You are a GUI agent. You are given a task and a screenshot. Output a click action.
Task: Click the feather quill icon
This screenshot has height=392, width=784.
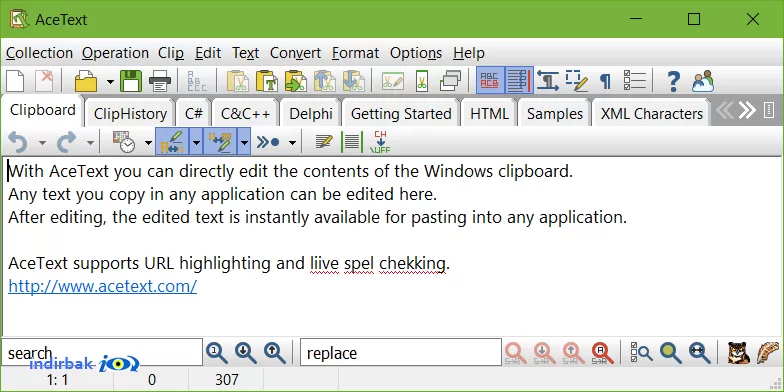tap(768, 353)
